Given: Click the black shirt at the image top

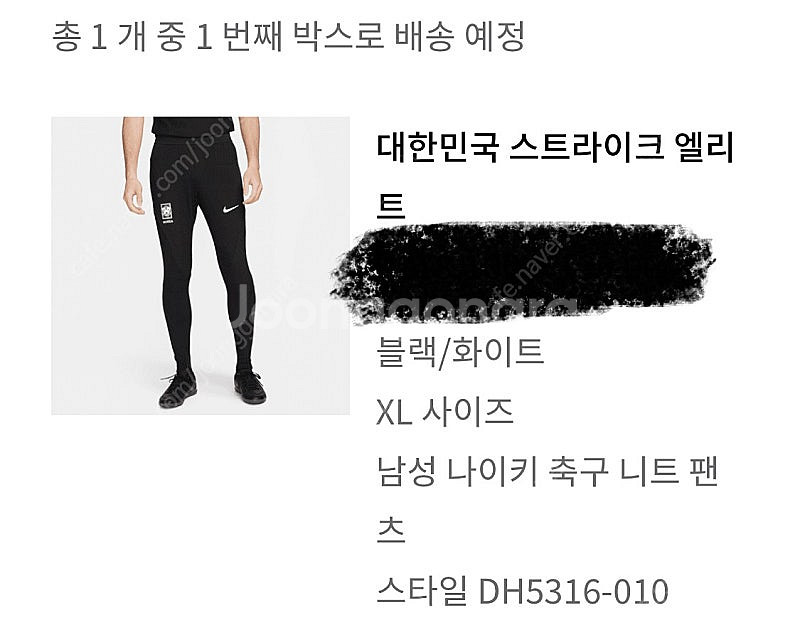Looking at the screenshot, I should point(193,126).
